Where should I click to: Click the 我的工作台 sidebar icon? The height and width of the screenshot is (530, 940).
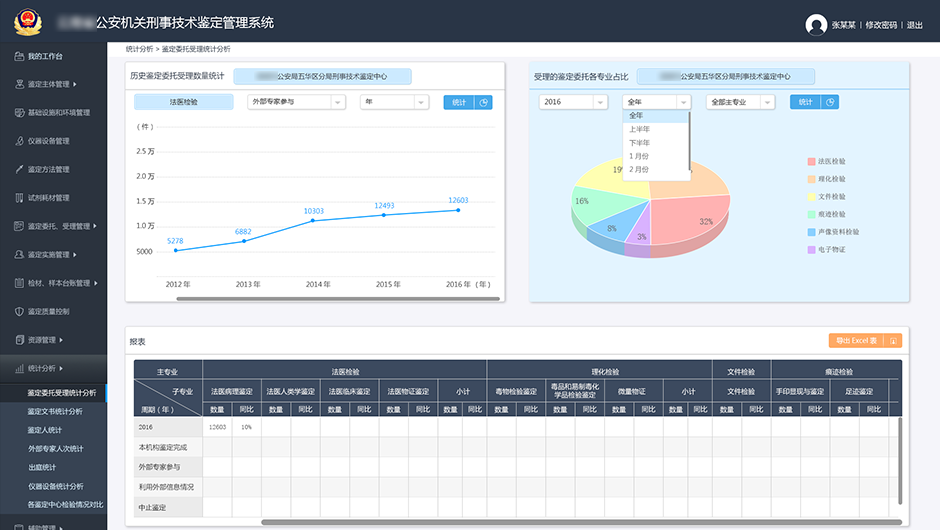19,56
